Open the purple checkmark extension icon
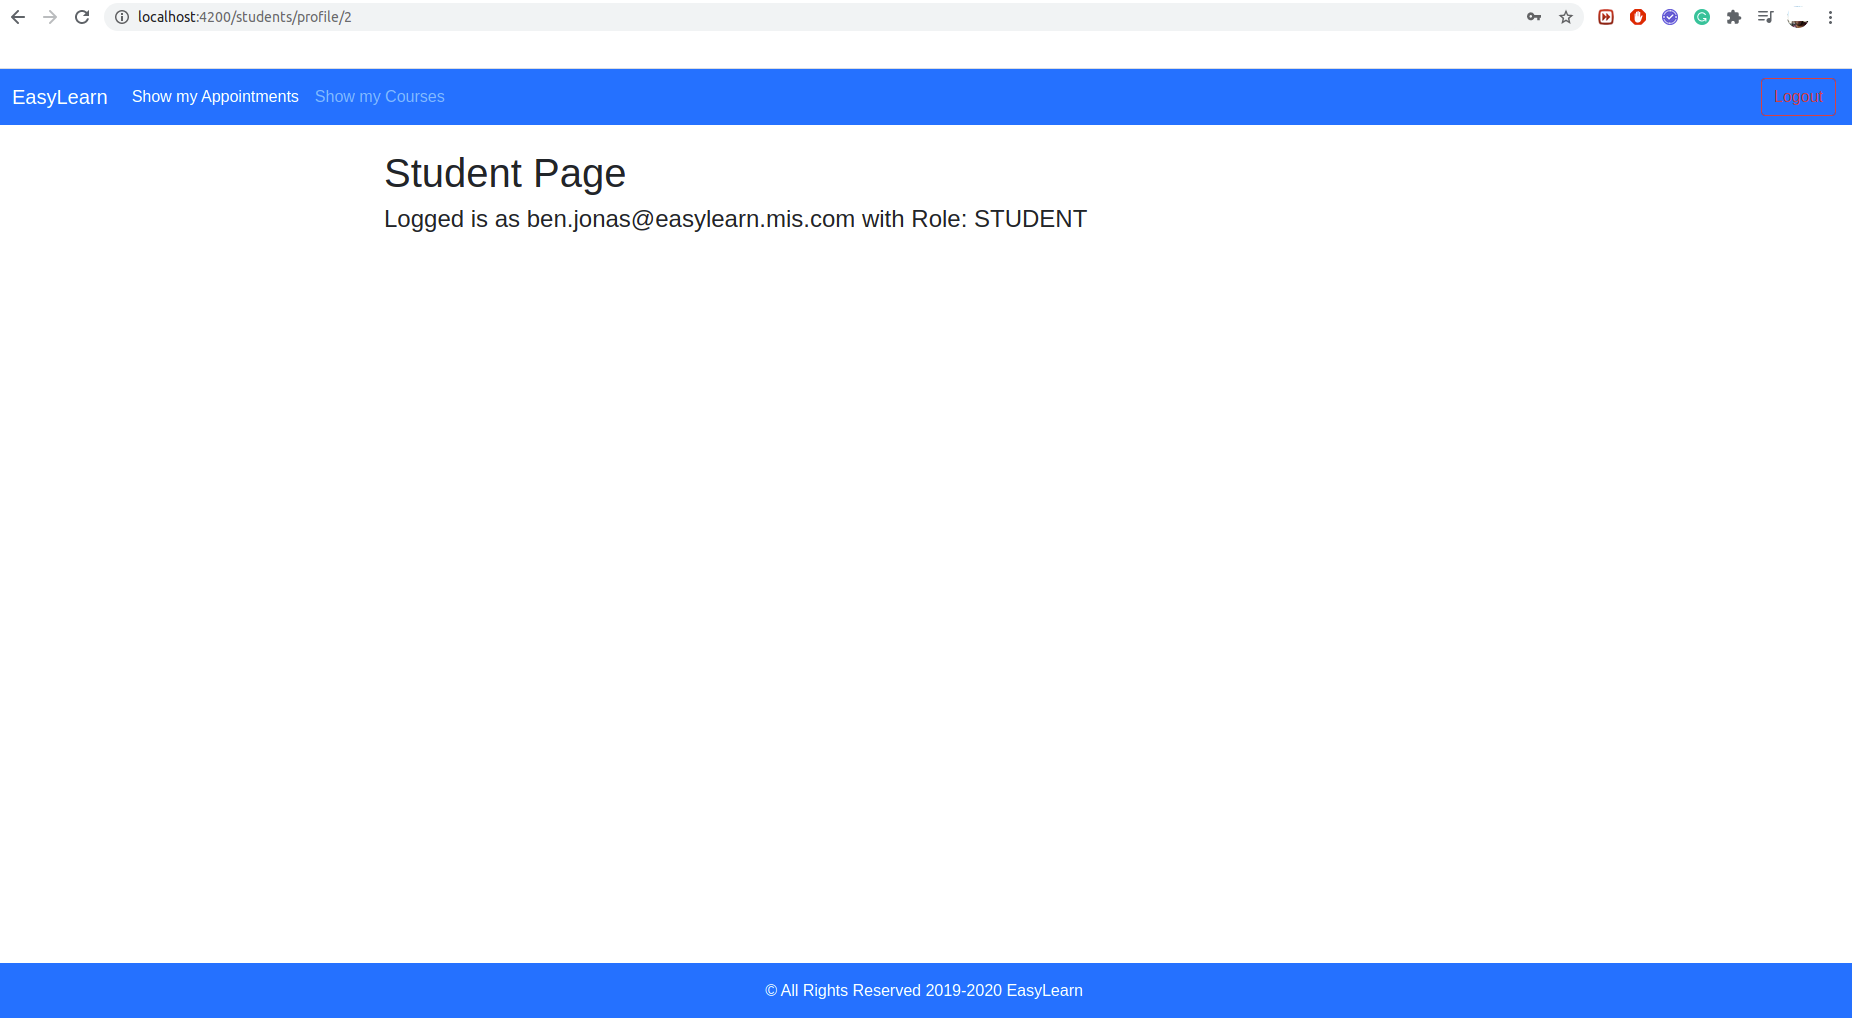The width and height of the screenshot is (1852, 1018). pyautogui.click(x=1670, y=17)
